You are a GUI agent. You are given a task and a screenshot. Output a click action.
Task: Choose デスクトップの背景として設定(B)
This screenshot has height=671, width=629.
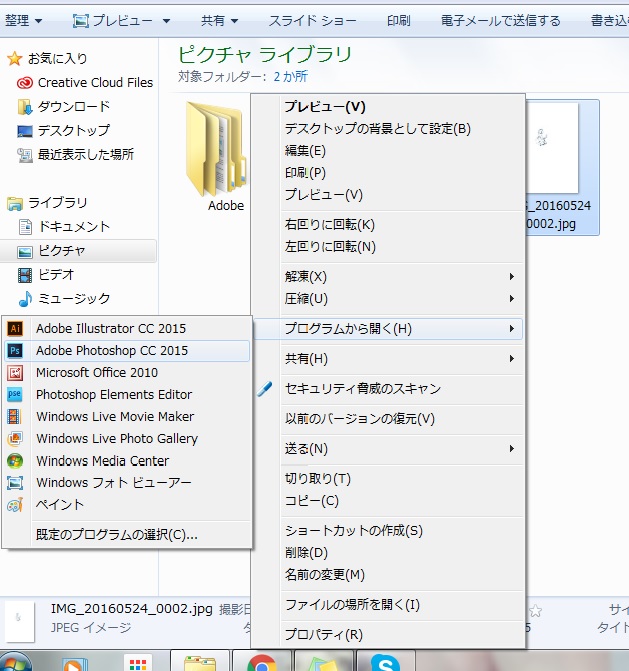[x=388, y=129]
